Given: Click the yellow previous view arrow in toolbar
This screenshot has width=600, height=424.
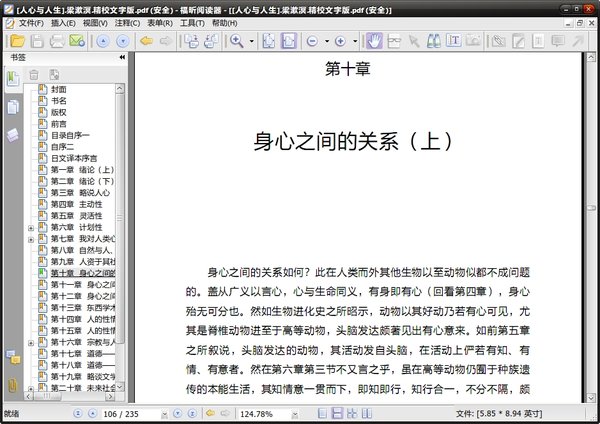Looking at the screenshot, I should coord(147,41).
